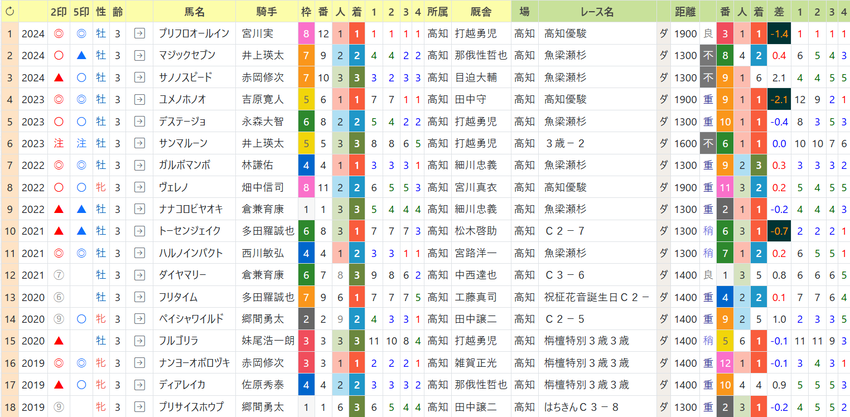Screen dimensions: 850x417
Task: Sort by the 2印 column header
Action: (x=58, y=11)
